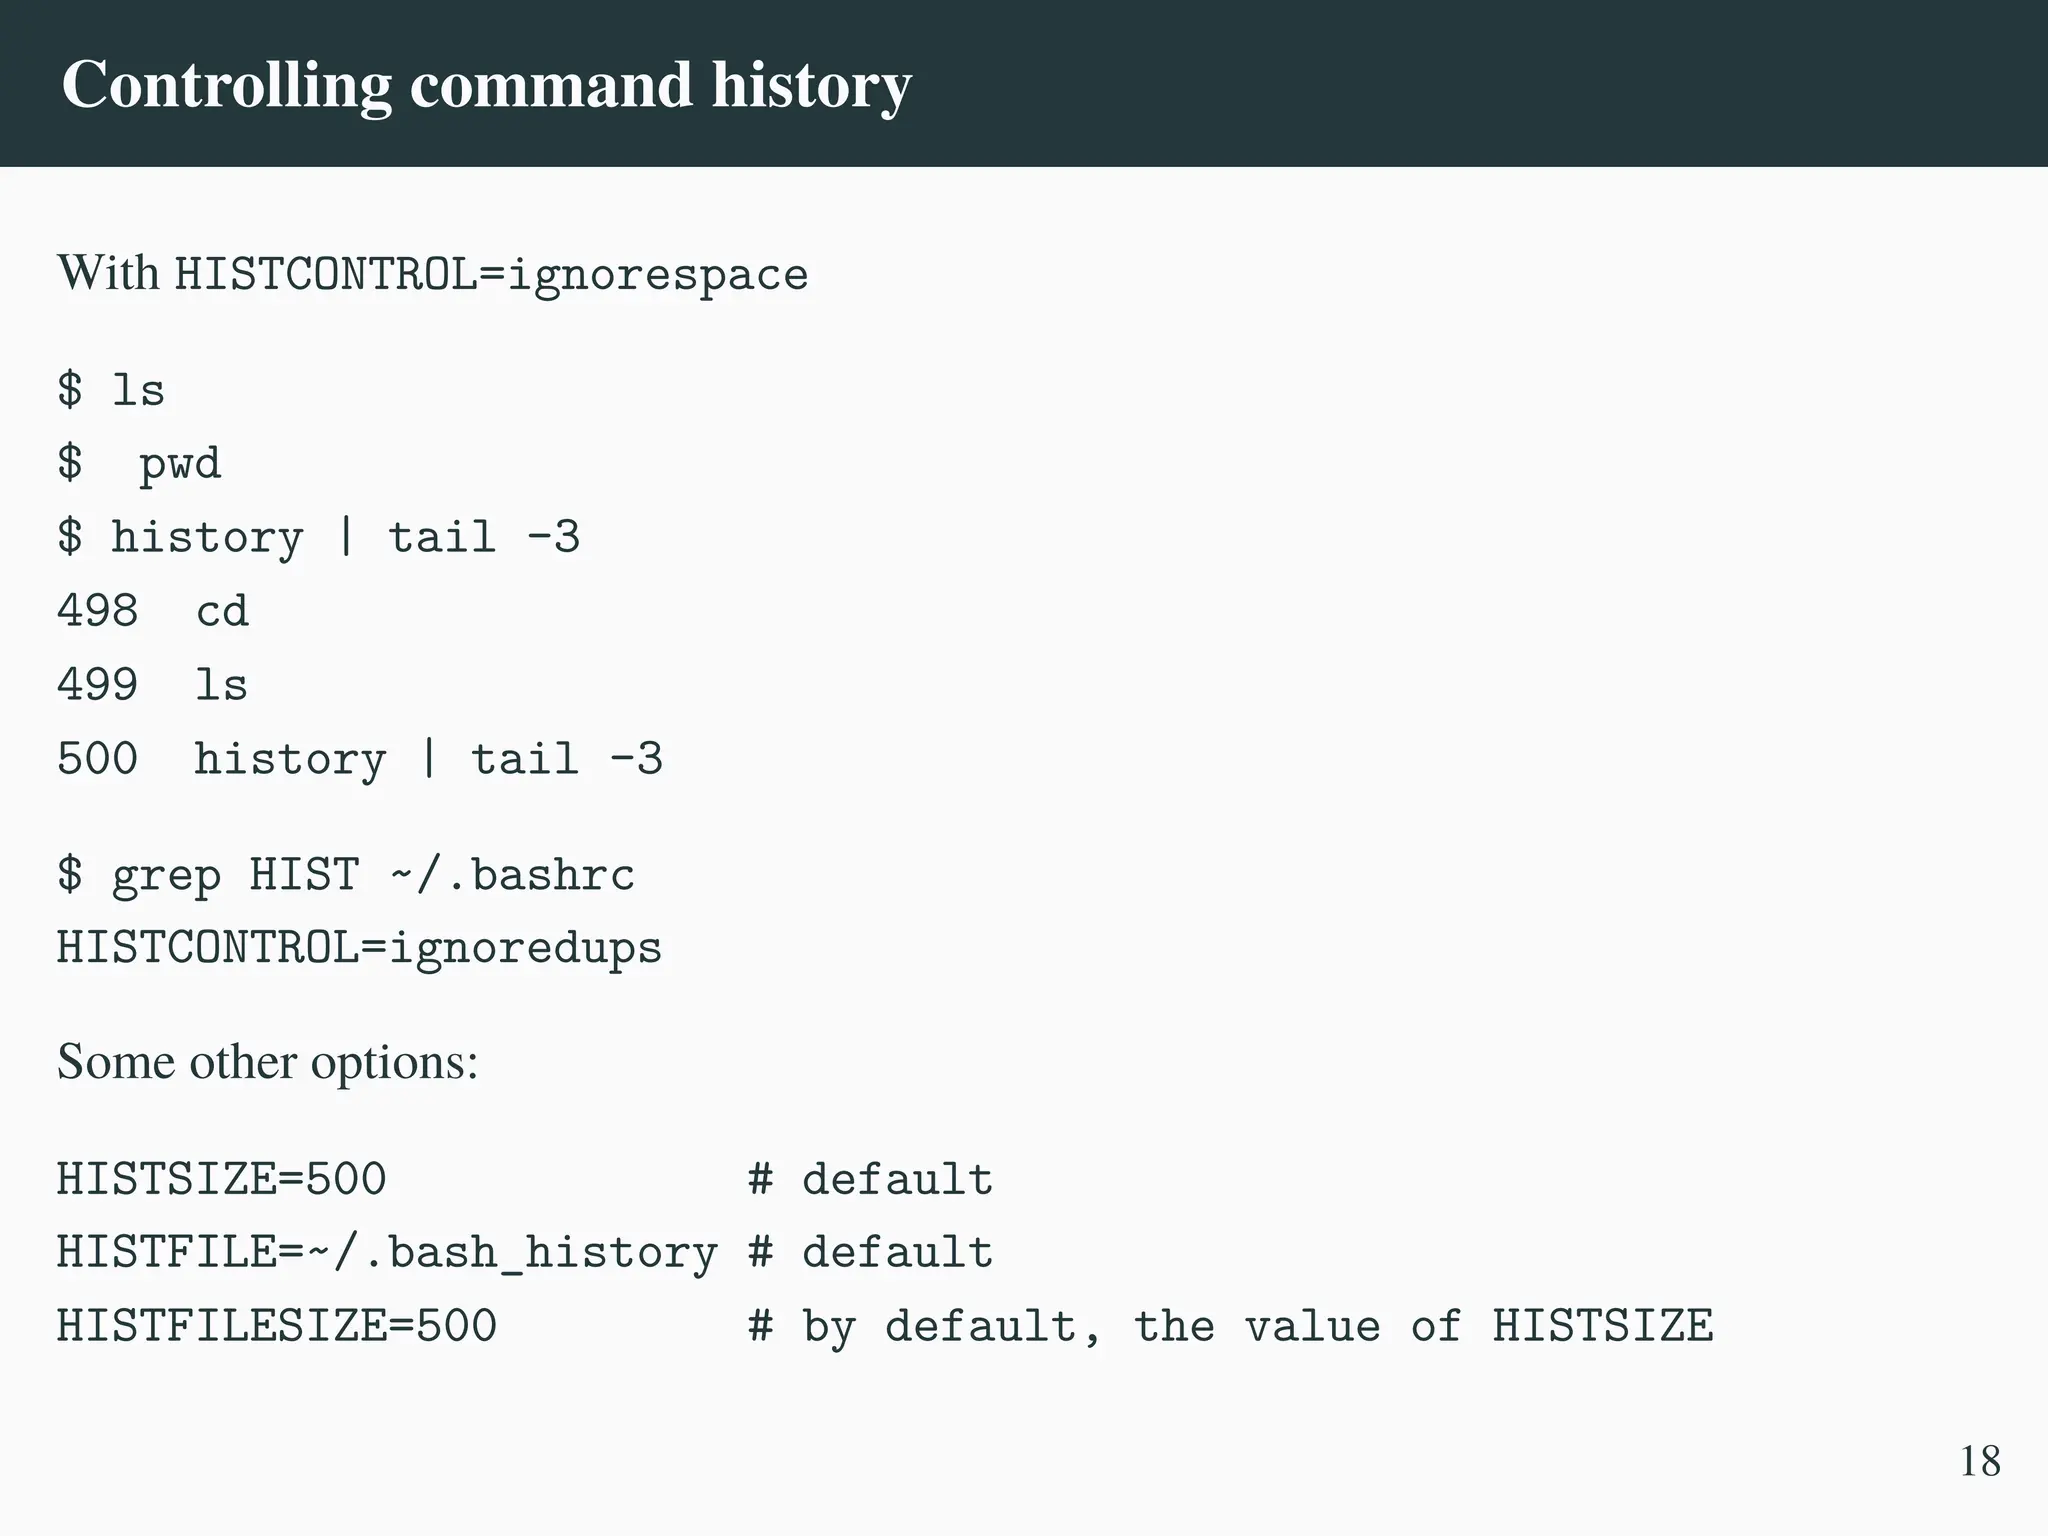The image size is (2048, 1536).
Task: Click the page number 18
Action: 1979,1462
